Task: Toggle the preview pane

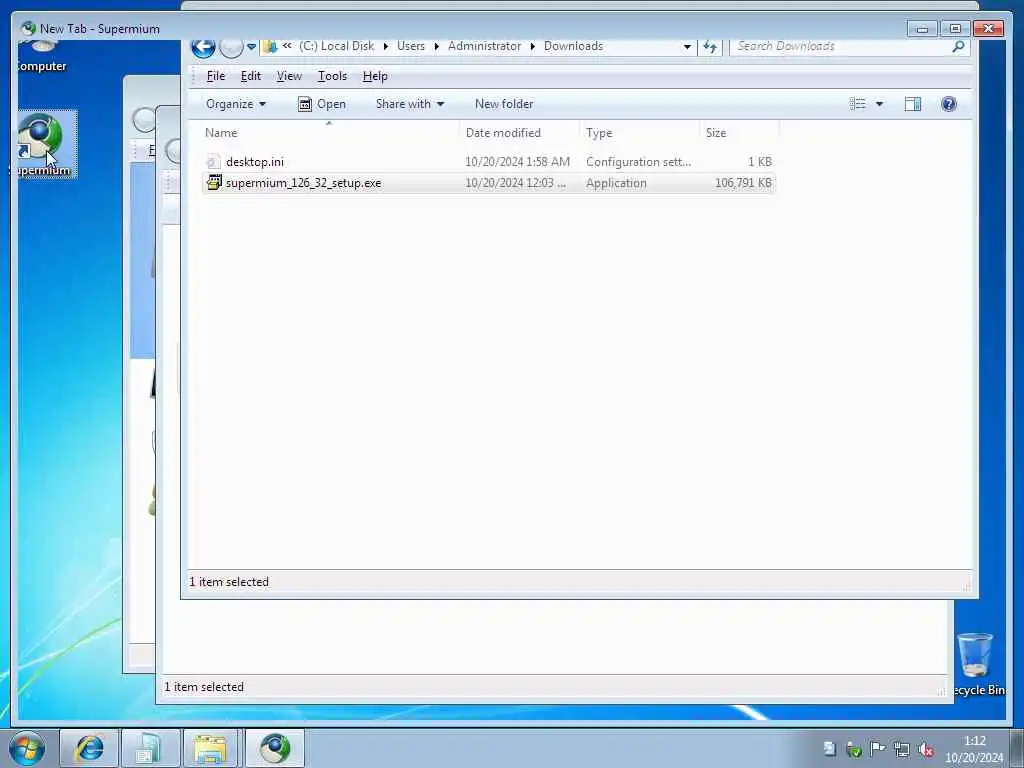Action: tap(912, 104)
